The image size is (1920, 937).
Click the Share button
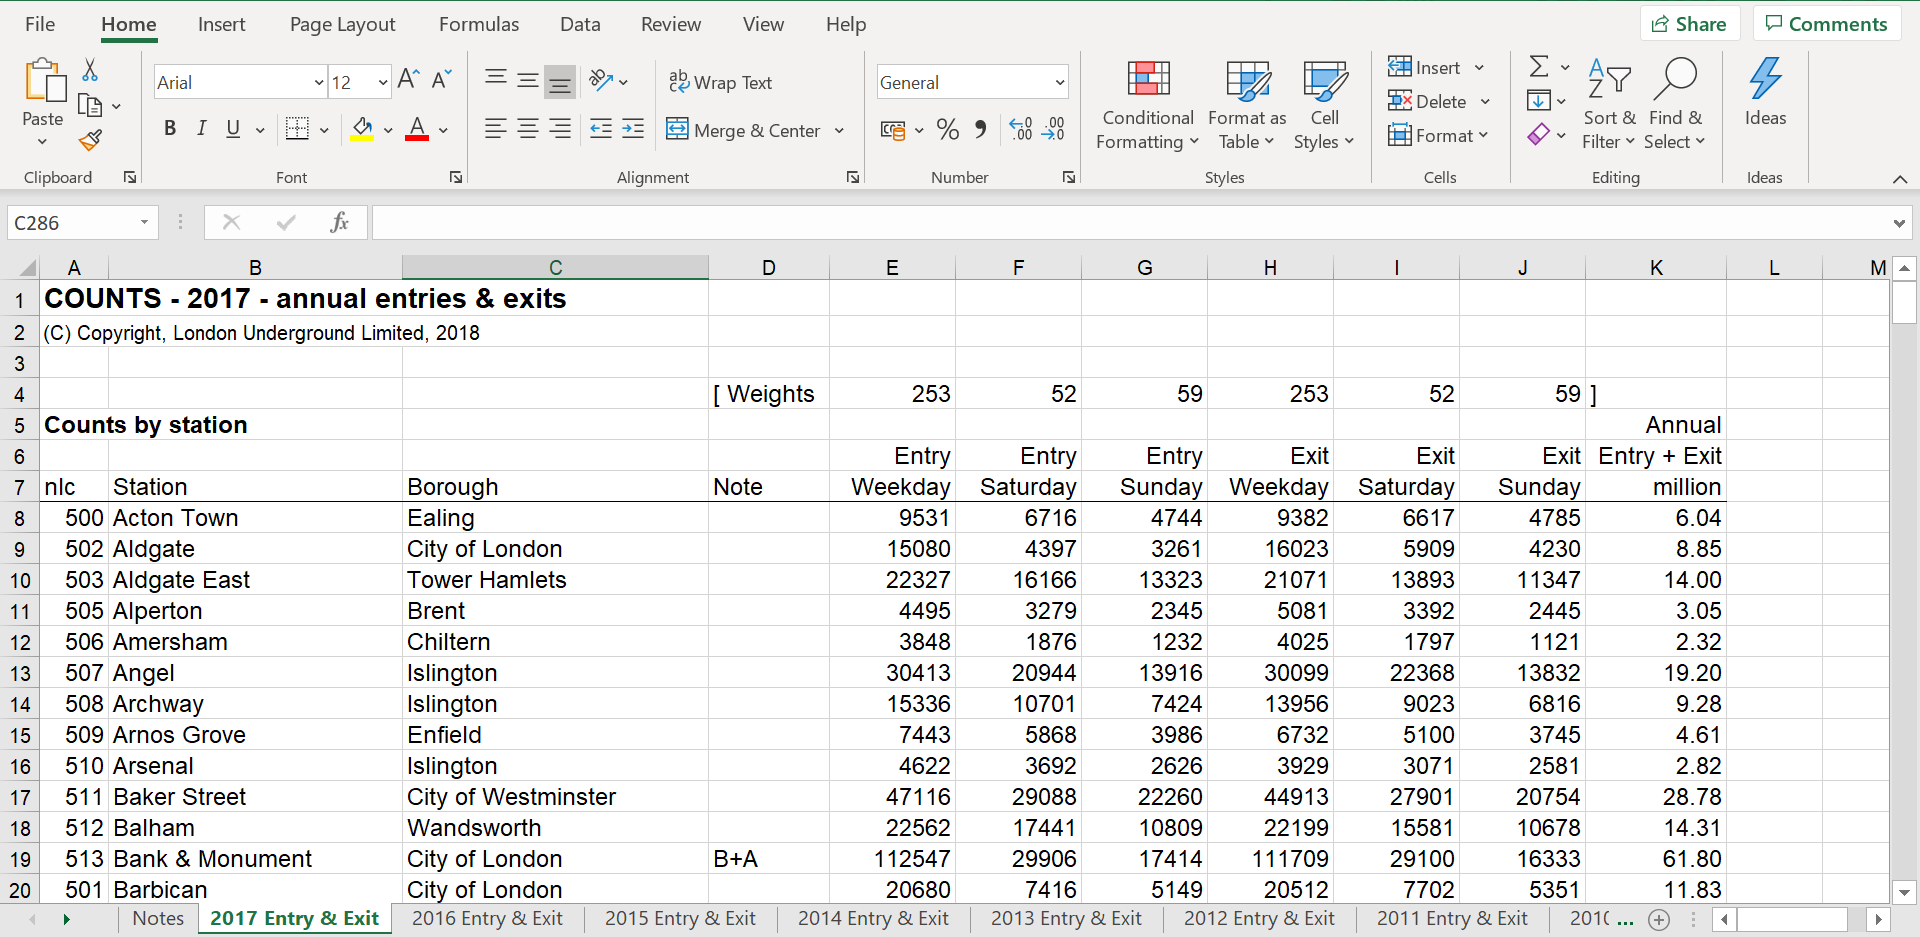[1689, 24]
